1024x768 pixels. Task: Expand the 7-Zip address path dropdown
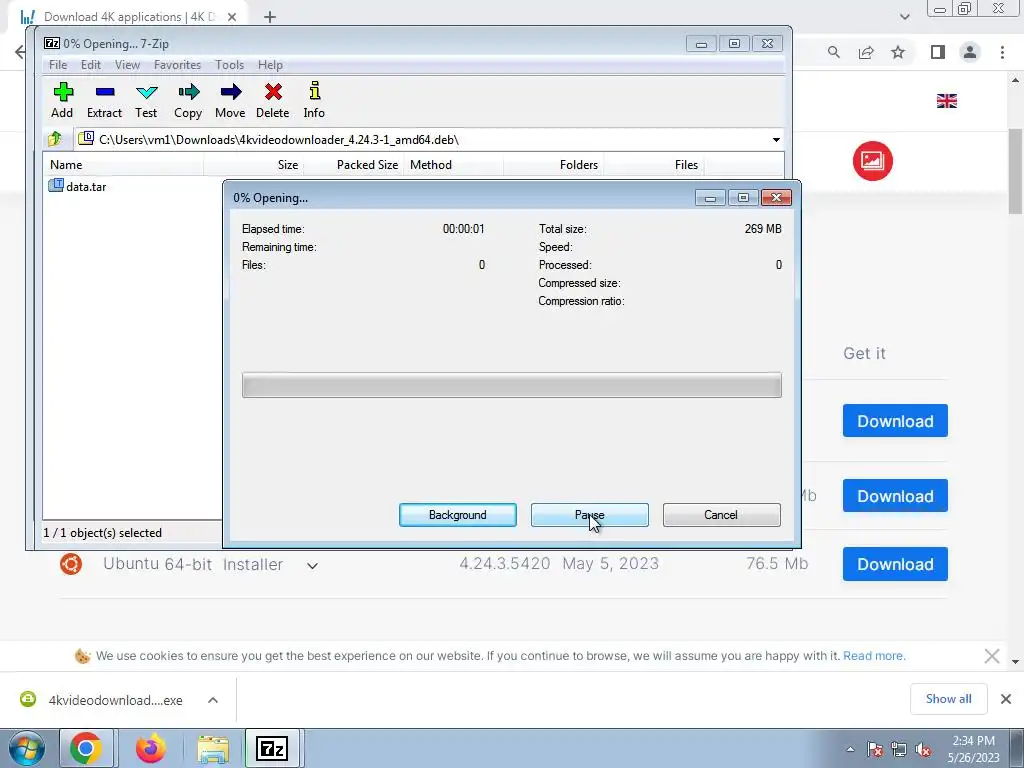(776, 140)
